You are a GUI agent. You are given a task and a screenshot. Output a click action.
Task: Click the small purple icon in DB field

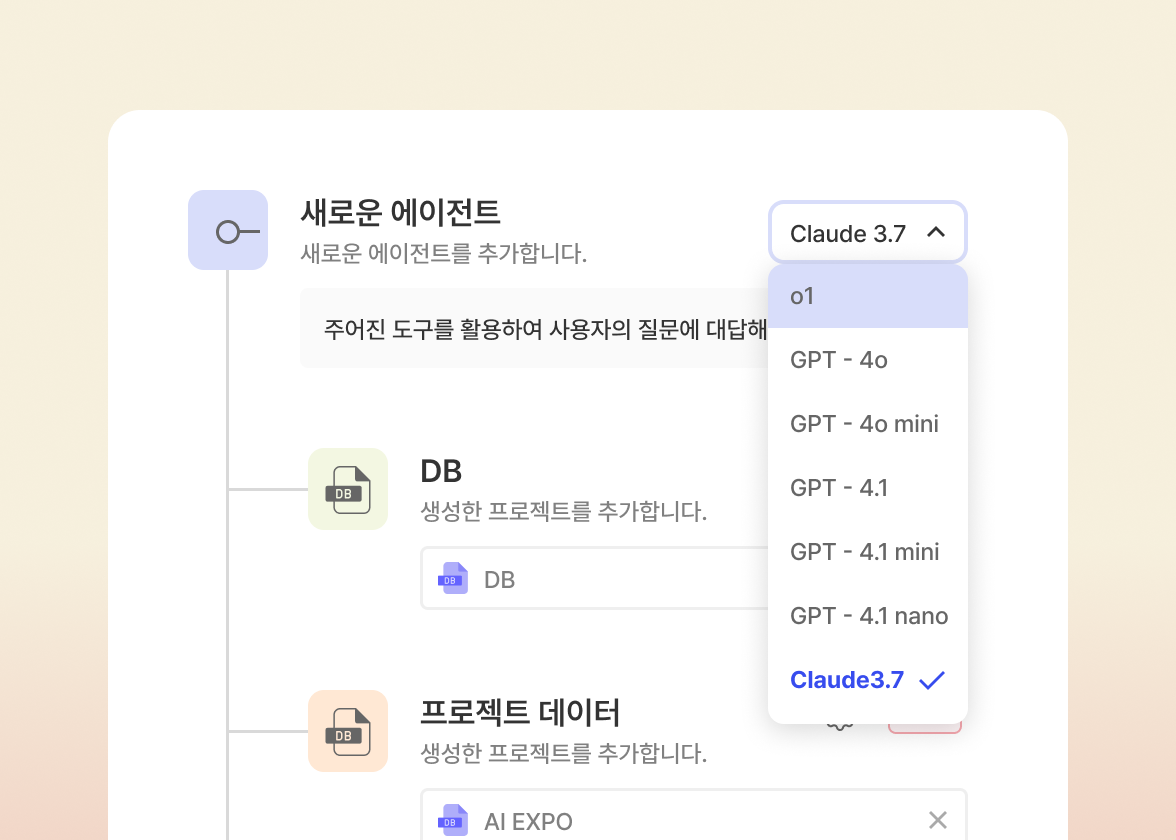452,579
